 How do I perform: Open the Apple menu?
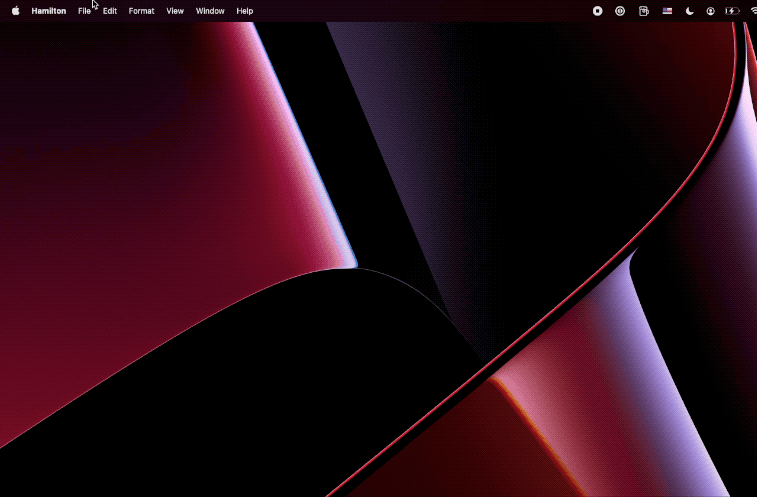pyautogui.click(x=15, y=11)
